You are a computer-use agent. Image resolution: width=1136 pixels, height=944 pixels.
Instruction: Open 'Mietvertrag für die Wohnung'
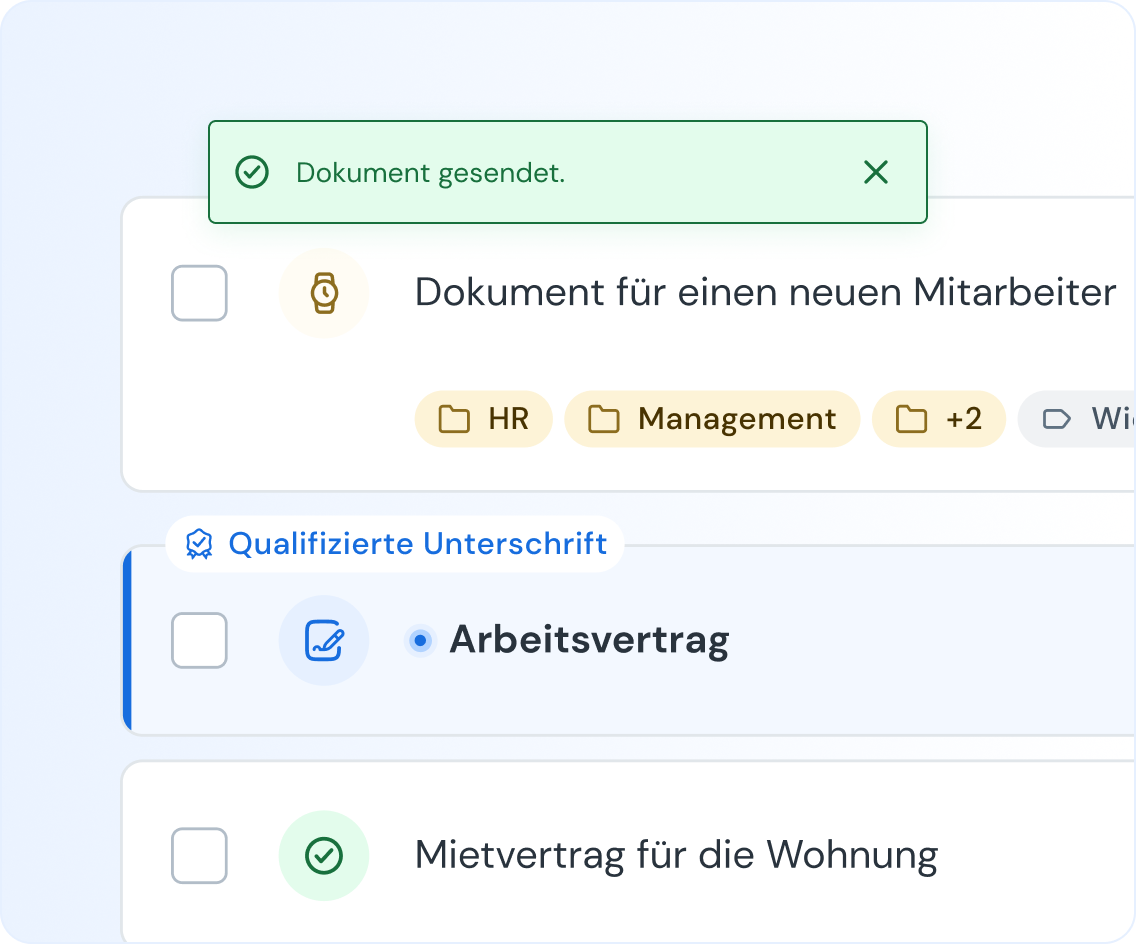[x=676, y=856]
